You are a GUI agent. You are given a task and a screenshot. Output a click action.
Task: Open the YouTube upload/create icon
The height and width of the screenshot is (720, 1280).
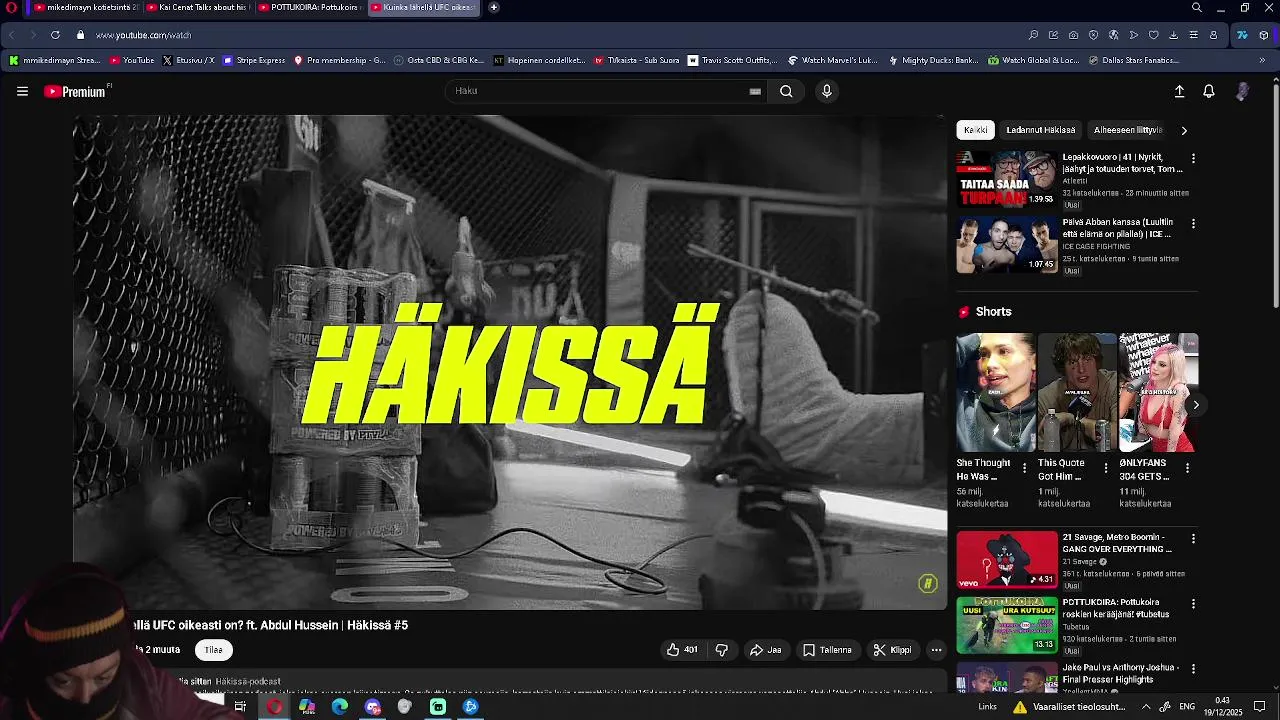point(1179,91)
